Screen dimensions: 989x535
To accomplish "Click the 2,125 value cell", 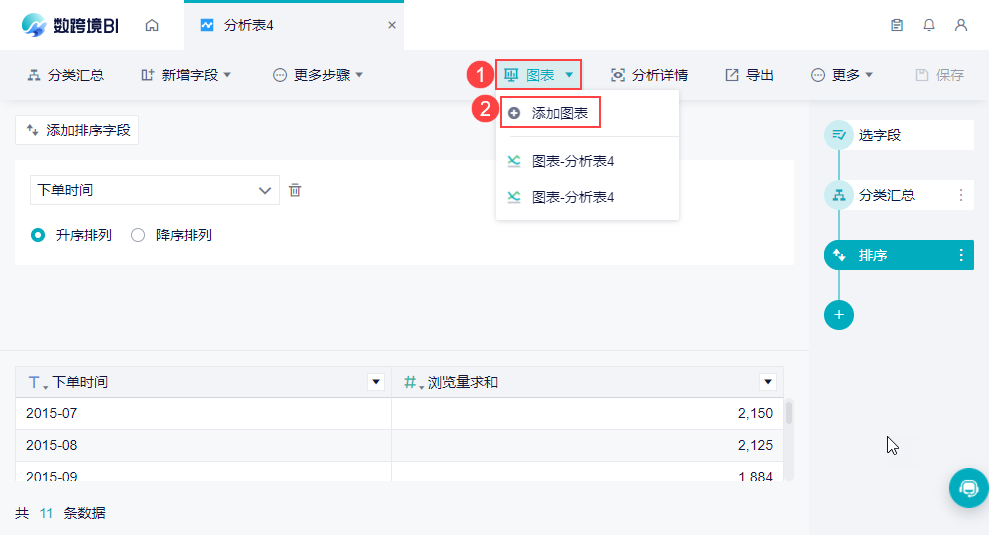I will [x=587, y=445].
